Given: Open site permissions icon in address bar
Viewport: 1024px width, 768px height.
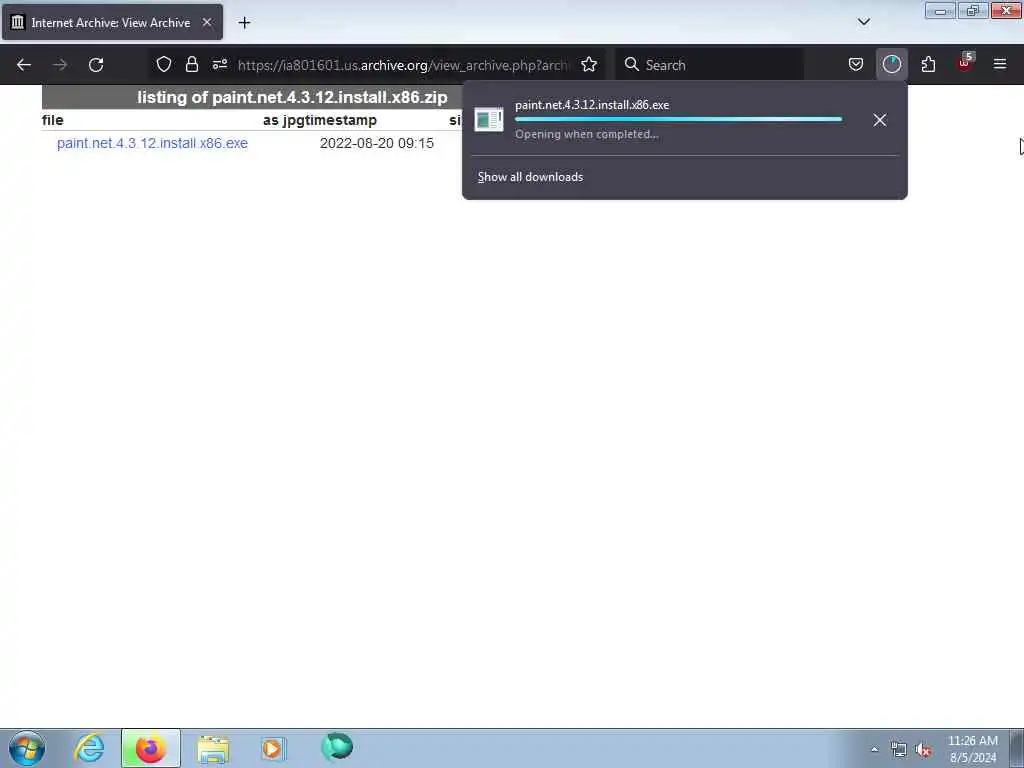Looking at the screenshot, I should click(219, 64).
